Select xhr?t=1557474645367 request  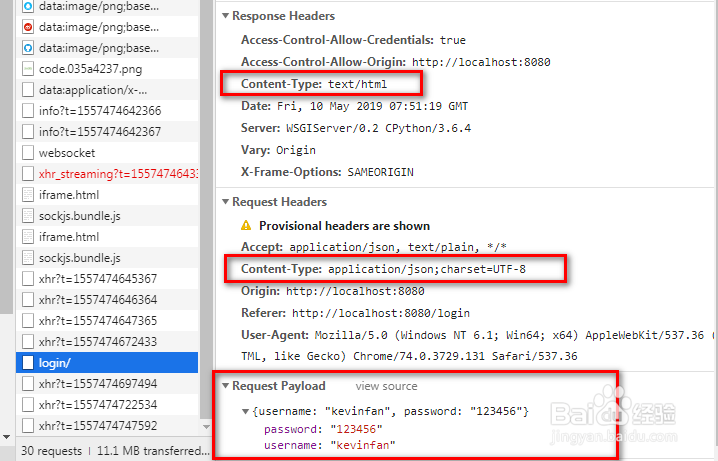(107, 278)
